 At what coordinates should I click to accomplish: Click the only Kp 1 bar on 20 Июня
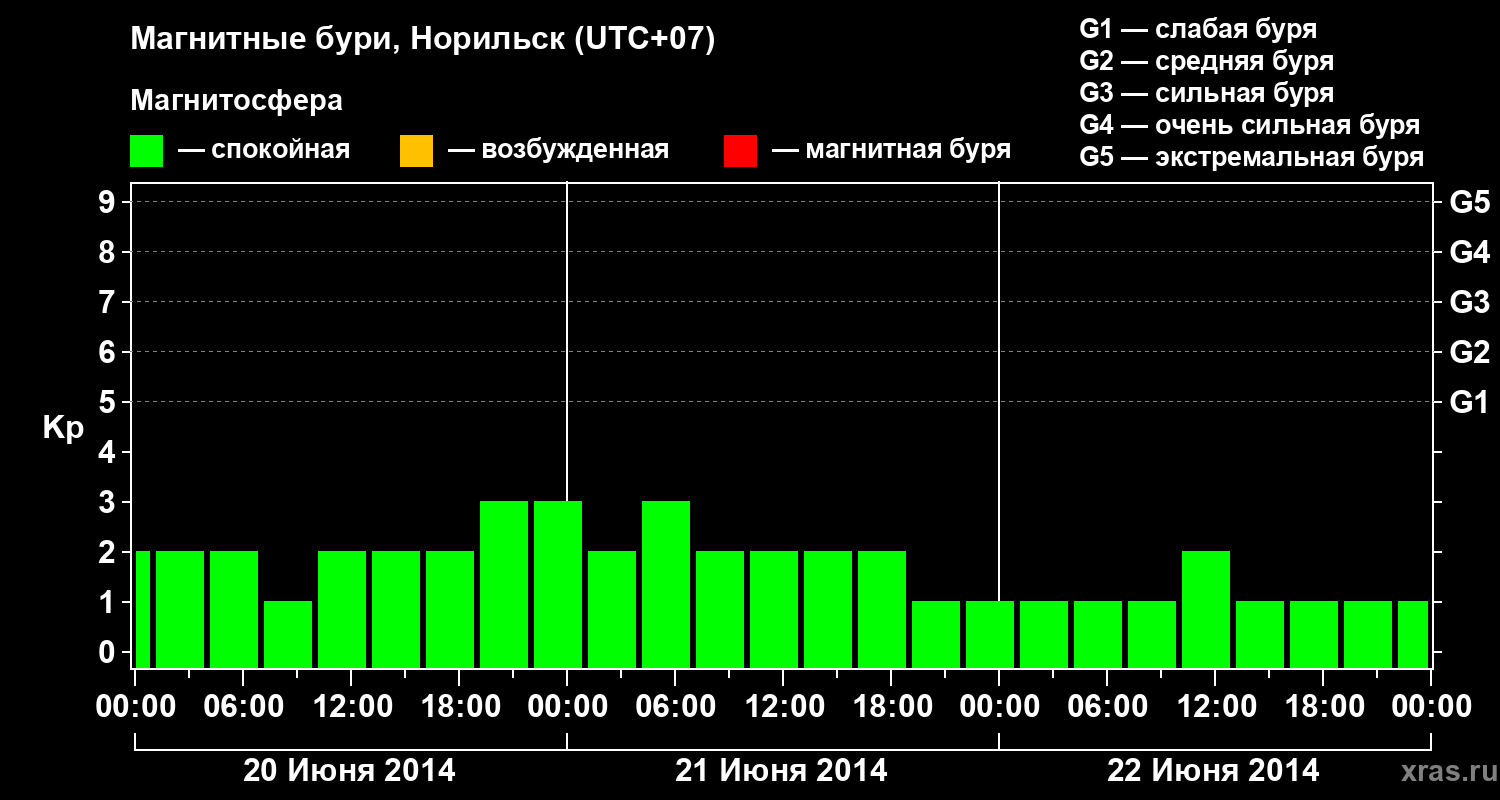point(288,634)
